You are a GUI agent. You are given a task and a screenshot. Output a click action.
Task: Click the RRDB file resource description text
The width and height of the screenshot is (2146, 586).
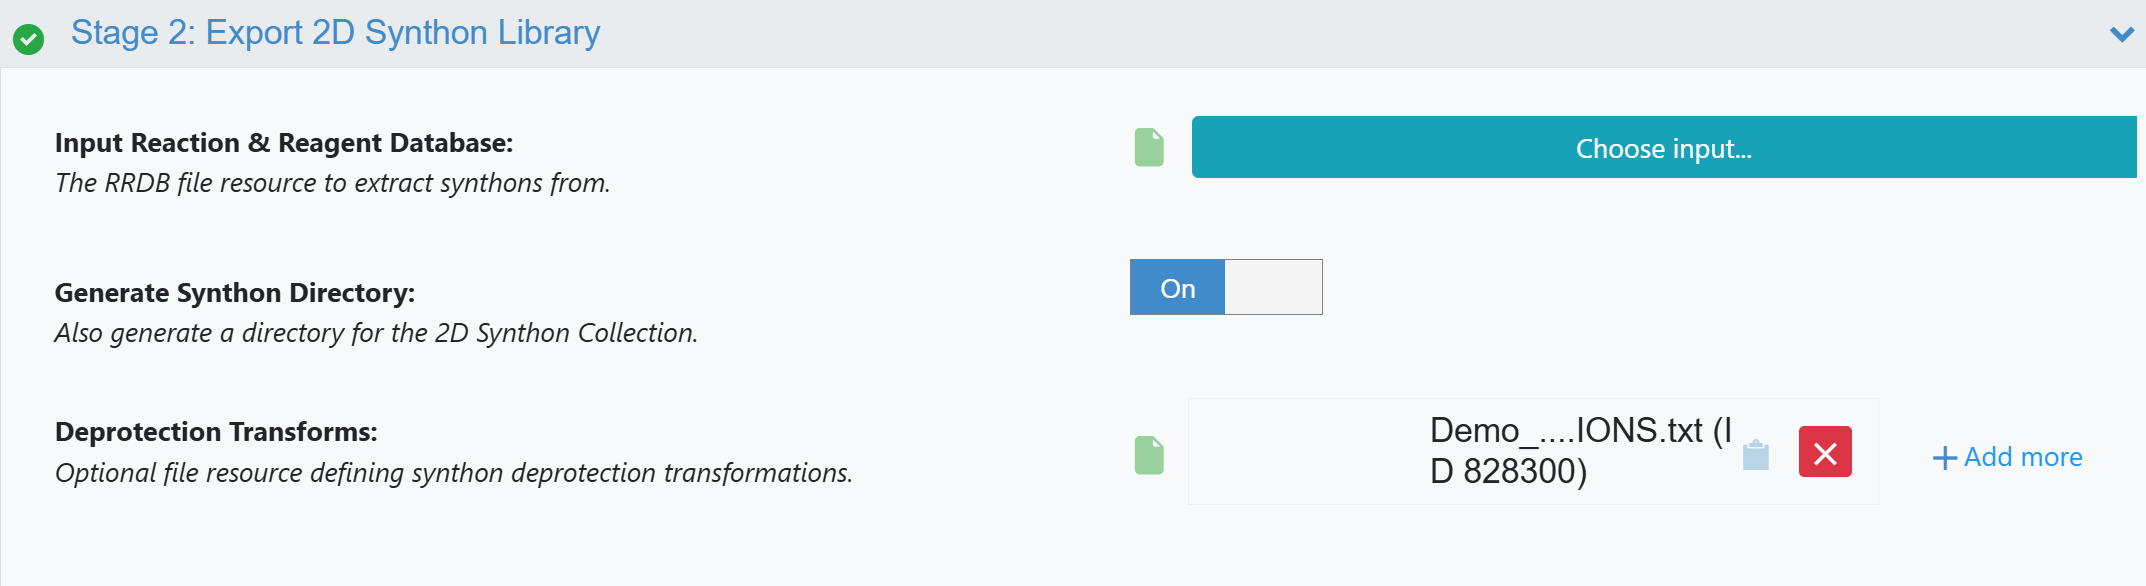click(332, 183)
